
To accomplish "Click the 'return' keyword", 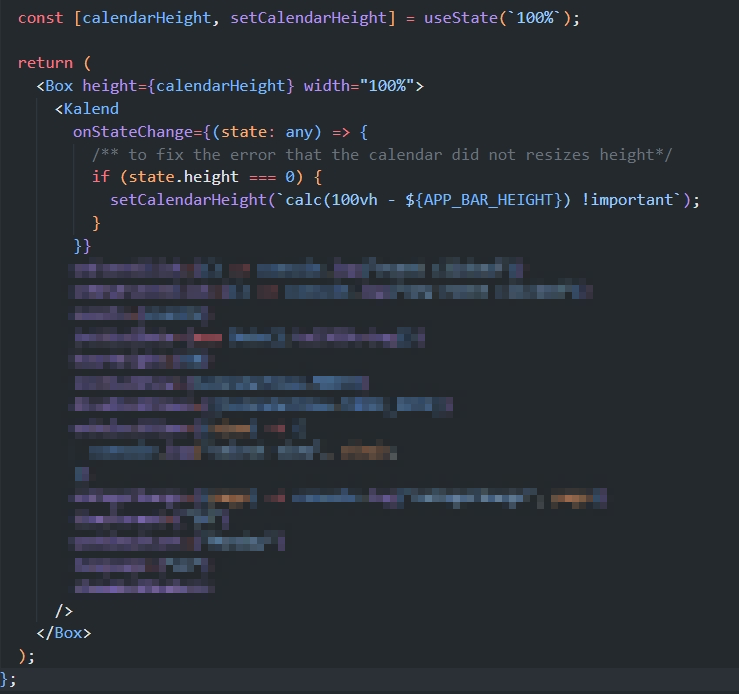I will pyautogui.click(x=45, y=63).
